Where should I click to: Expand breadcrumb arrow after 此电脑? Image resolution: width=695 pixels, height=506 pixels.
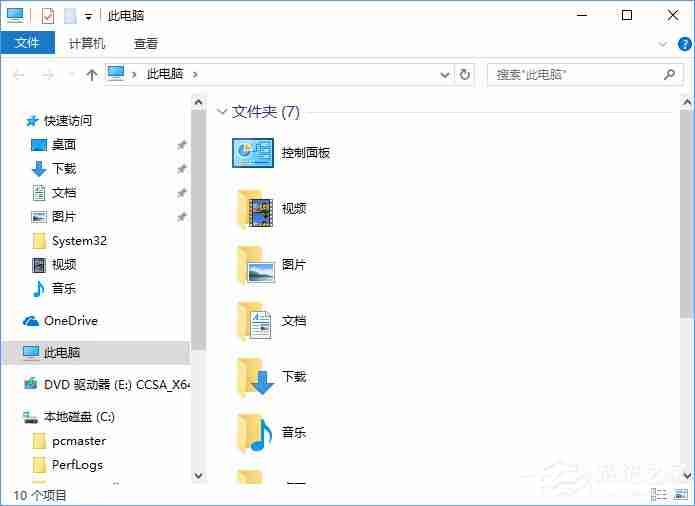[x=195, y=74]
